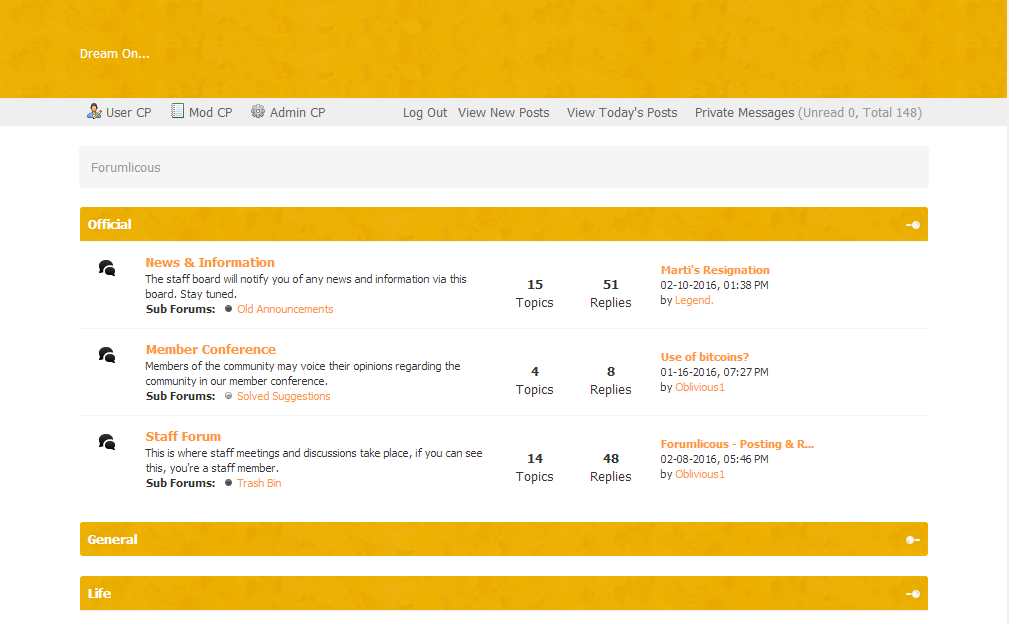Open View New Posts
The height and width of the screenshot is (623, 1009).
click(x=503, y=113)
